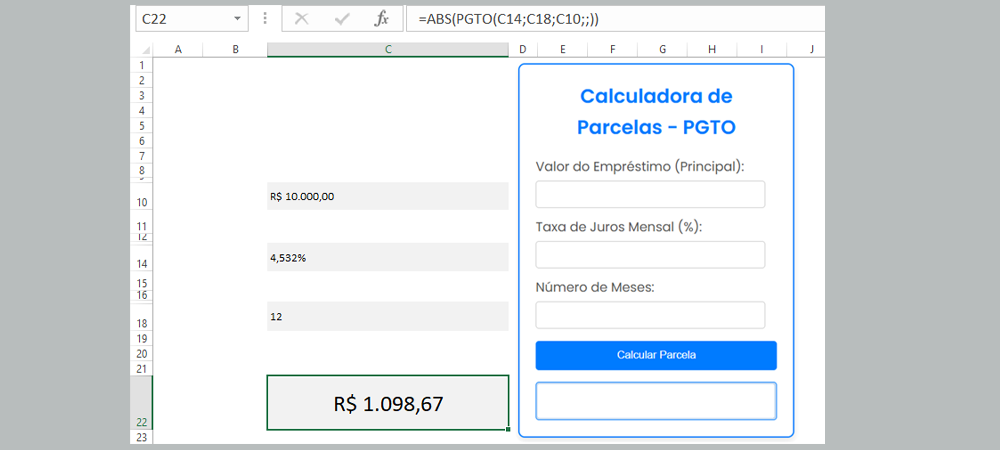Click the Valor do Empréstimo input field
The width and height of the screenshot is (1000, 450).
(650, 194)
